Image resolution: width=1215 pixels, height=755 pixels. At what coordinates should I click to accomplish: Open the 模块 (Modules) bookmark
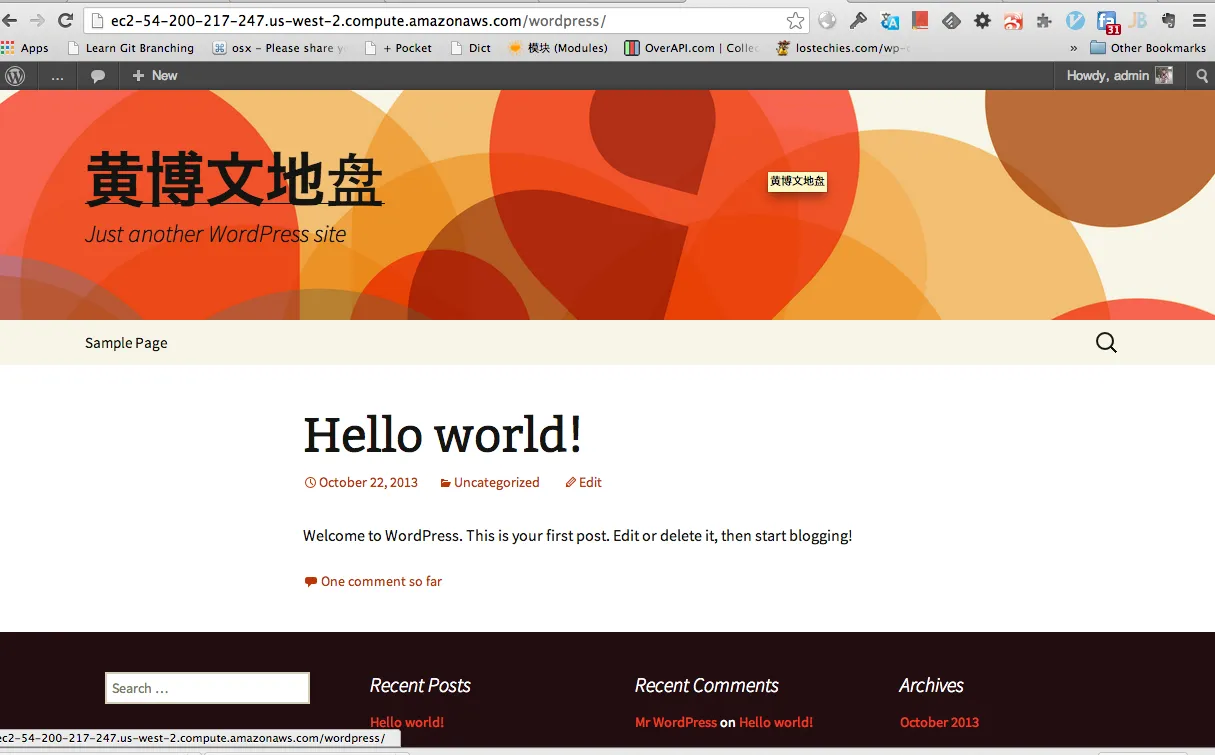click(x=558, y=47)
